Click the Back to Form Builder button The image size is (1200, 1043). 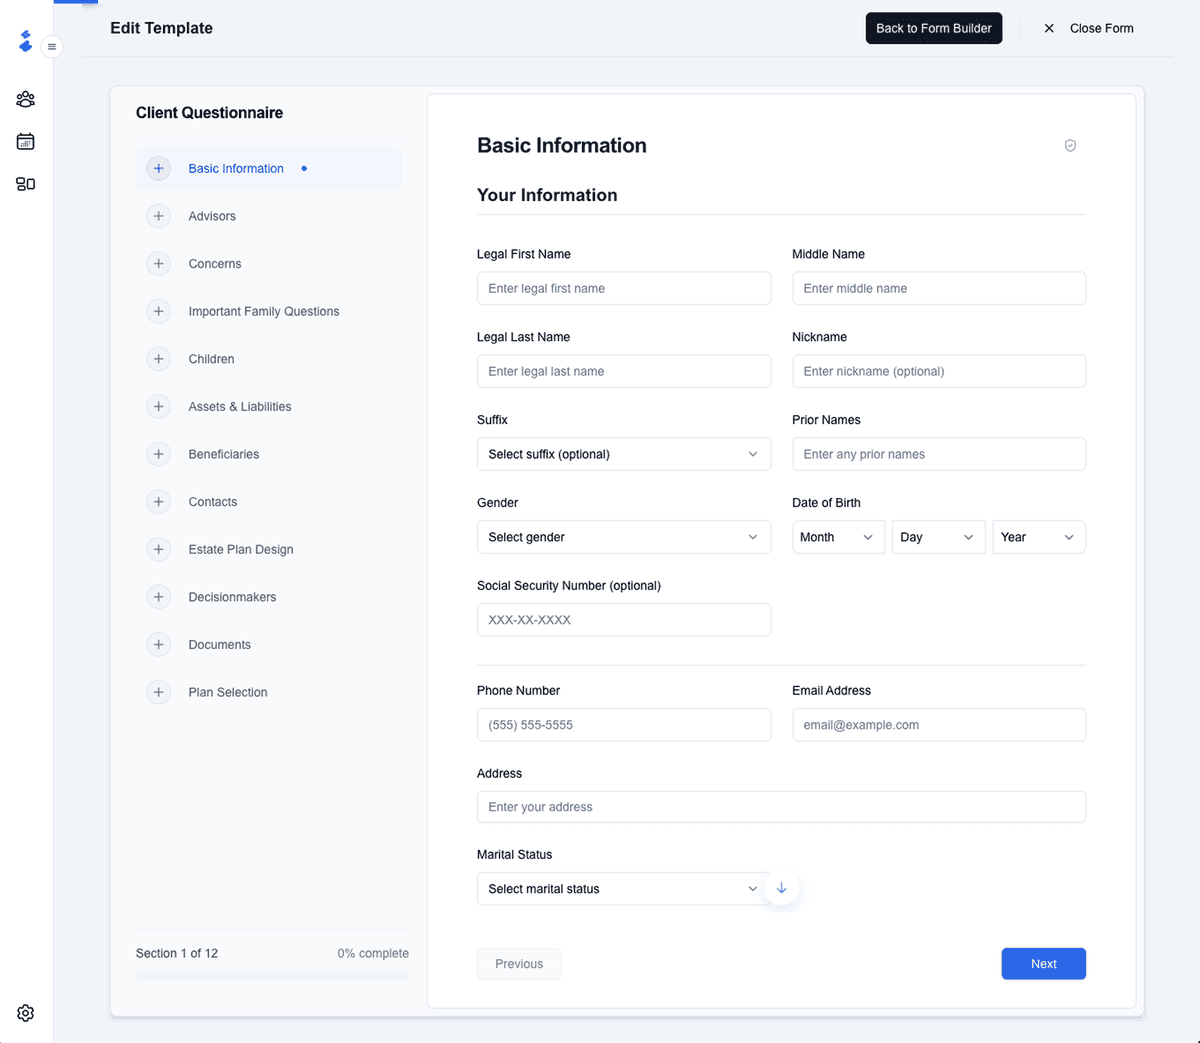[x=933, y=28]
